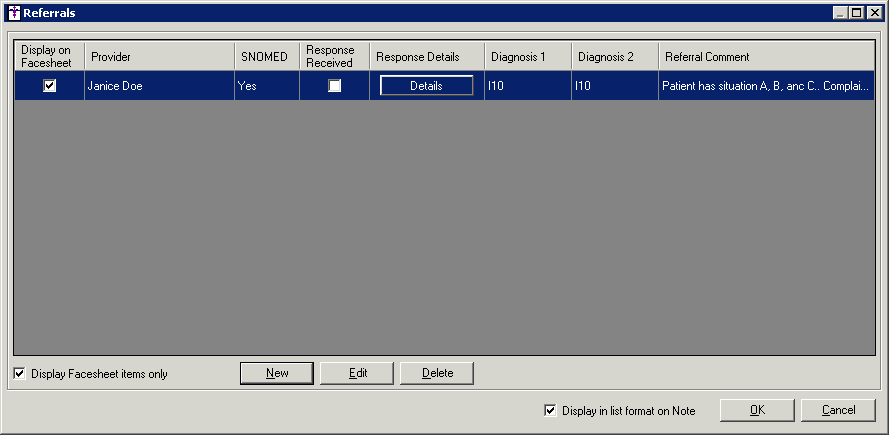Minimize the Referrals window
Viewport: 889px width, 435px height.
pos(841,13)
